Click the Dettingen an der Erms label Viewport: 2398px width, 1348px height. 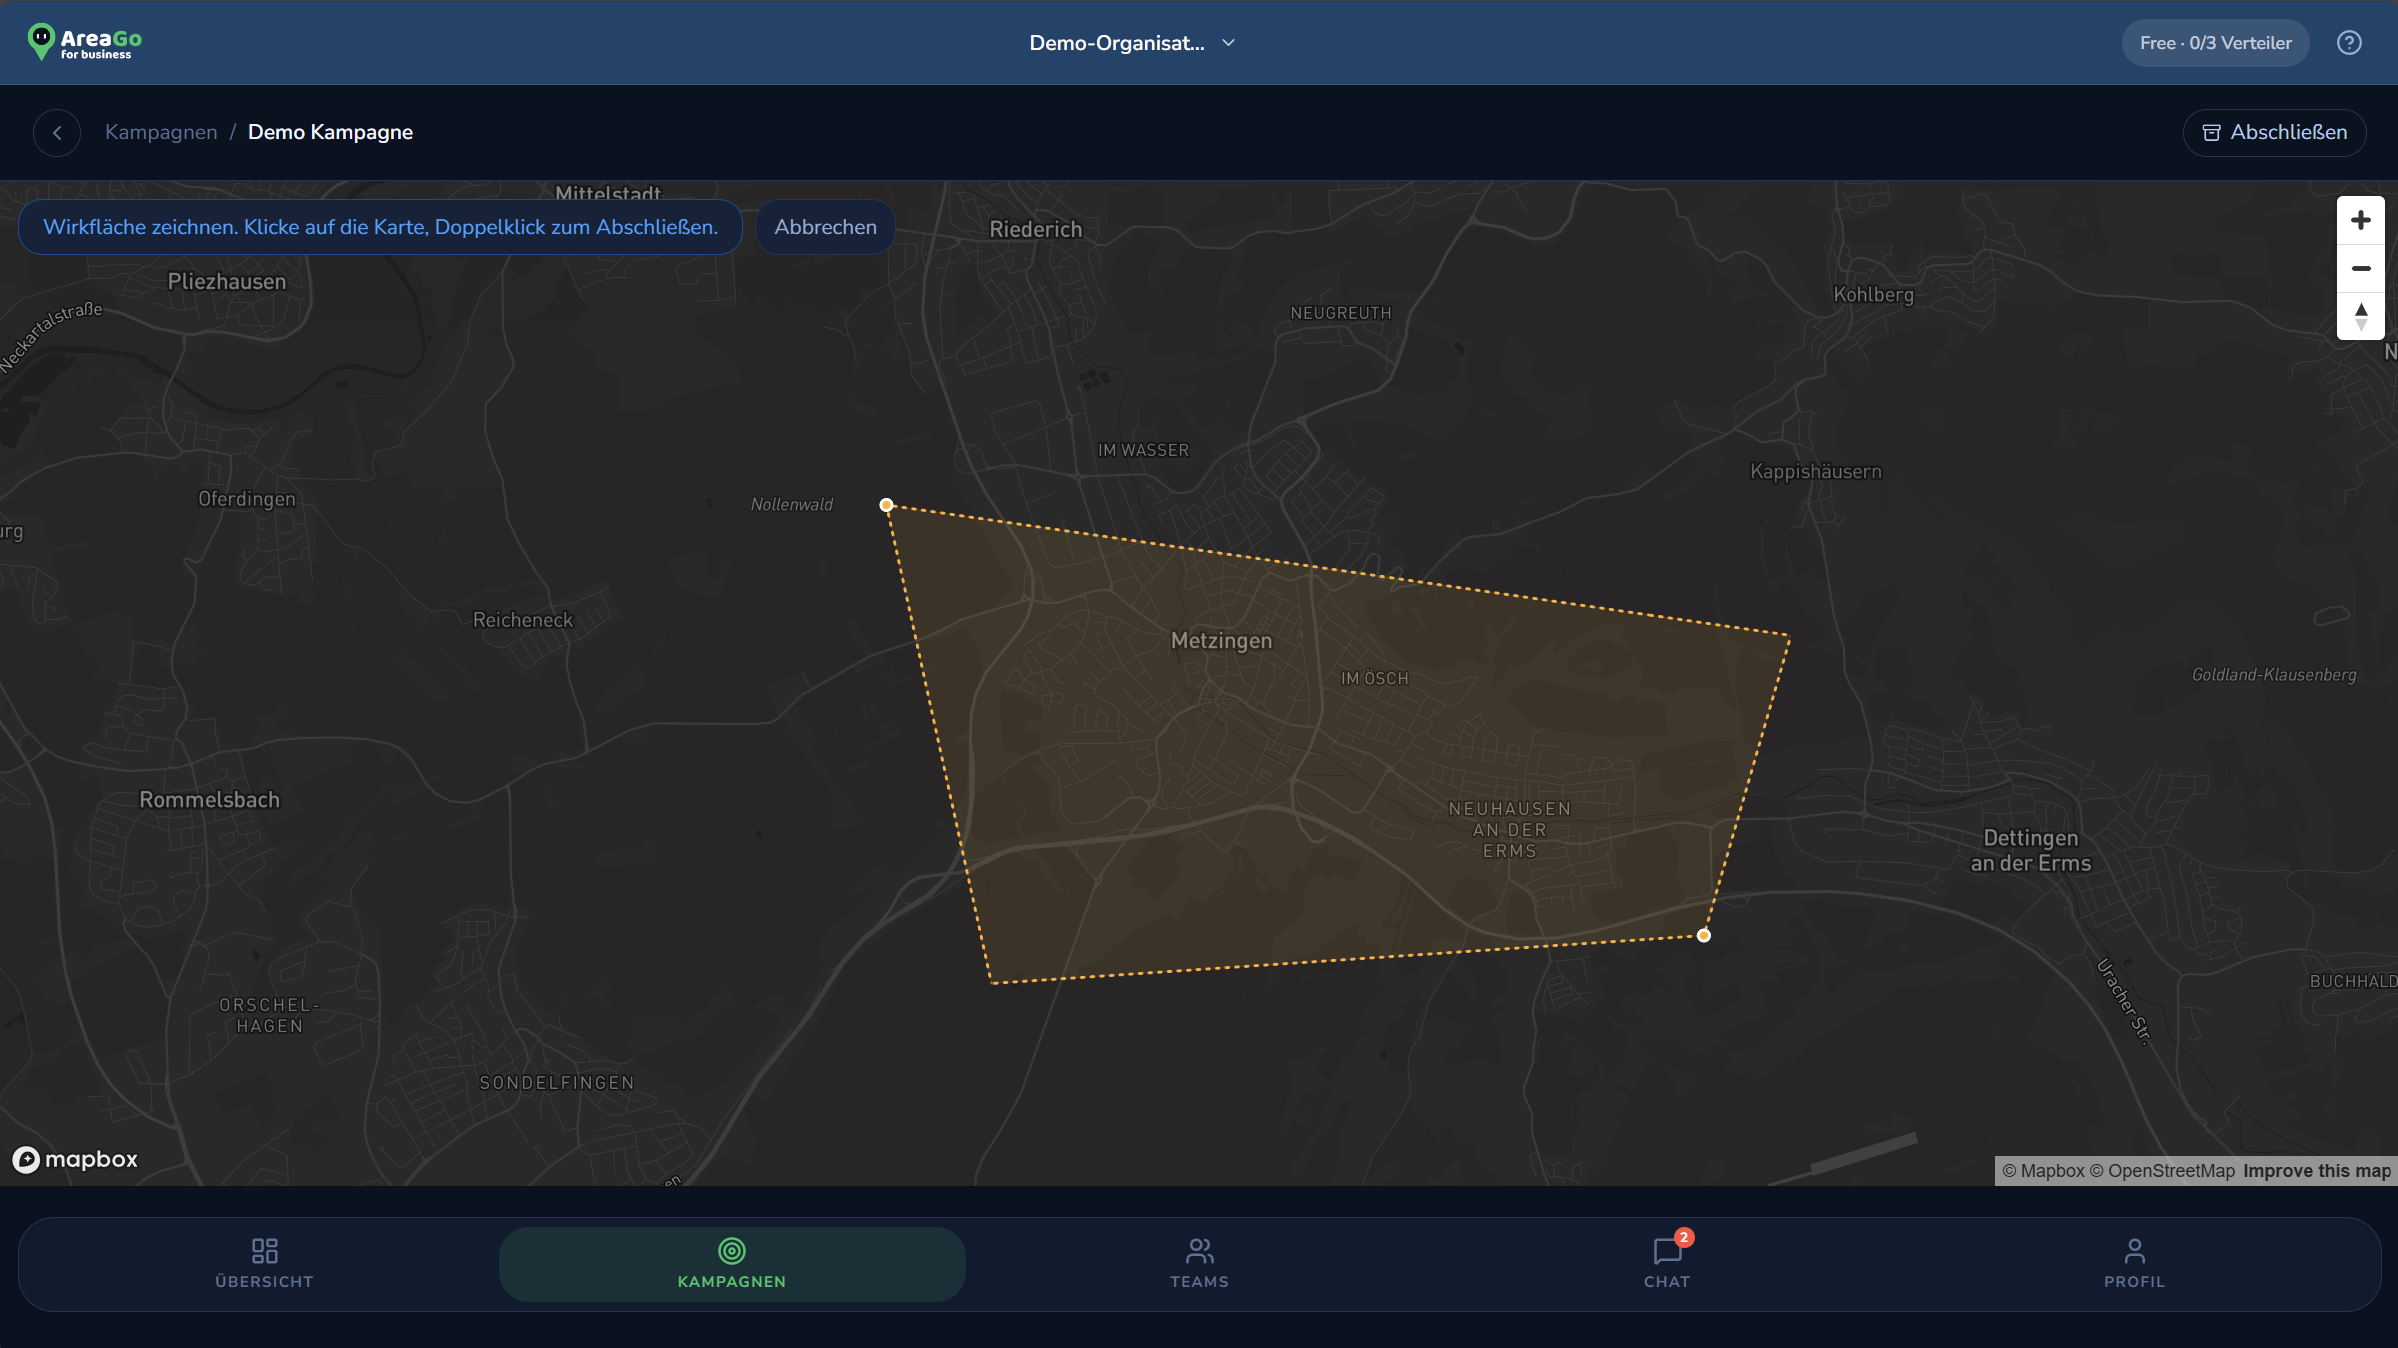point(2031,851)
